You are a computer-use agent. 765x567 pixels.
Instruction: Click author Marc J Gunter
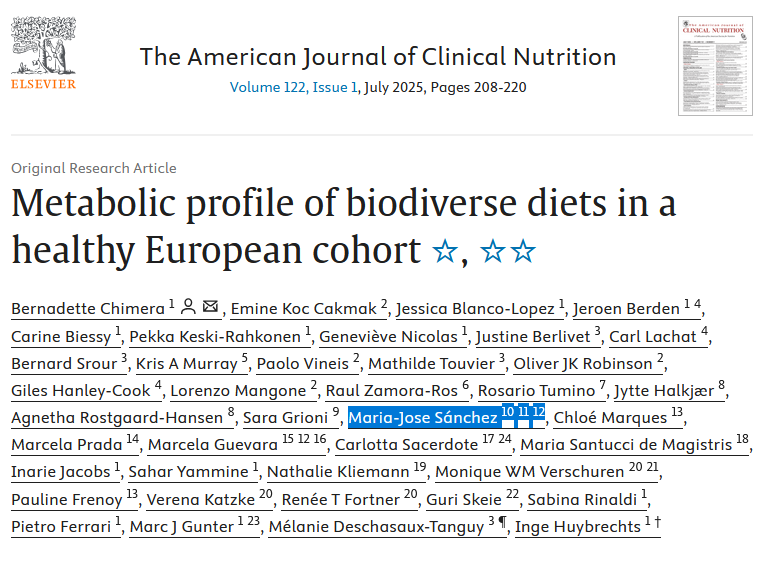pos(182,526)
